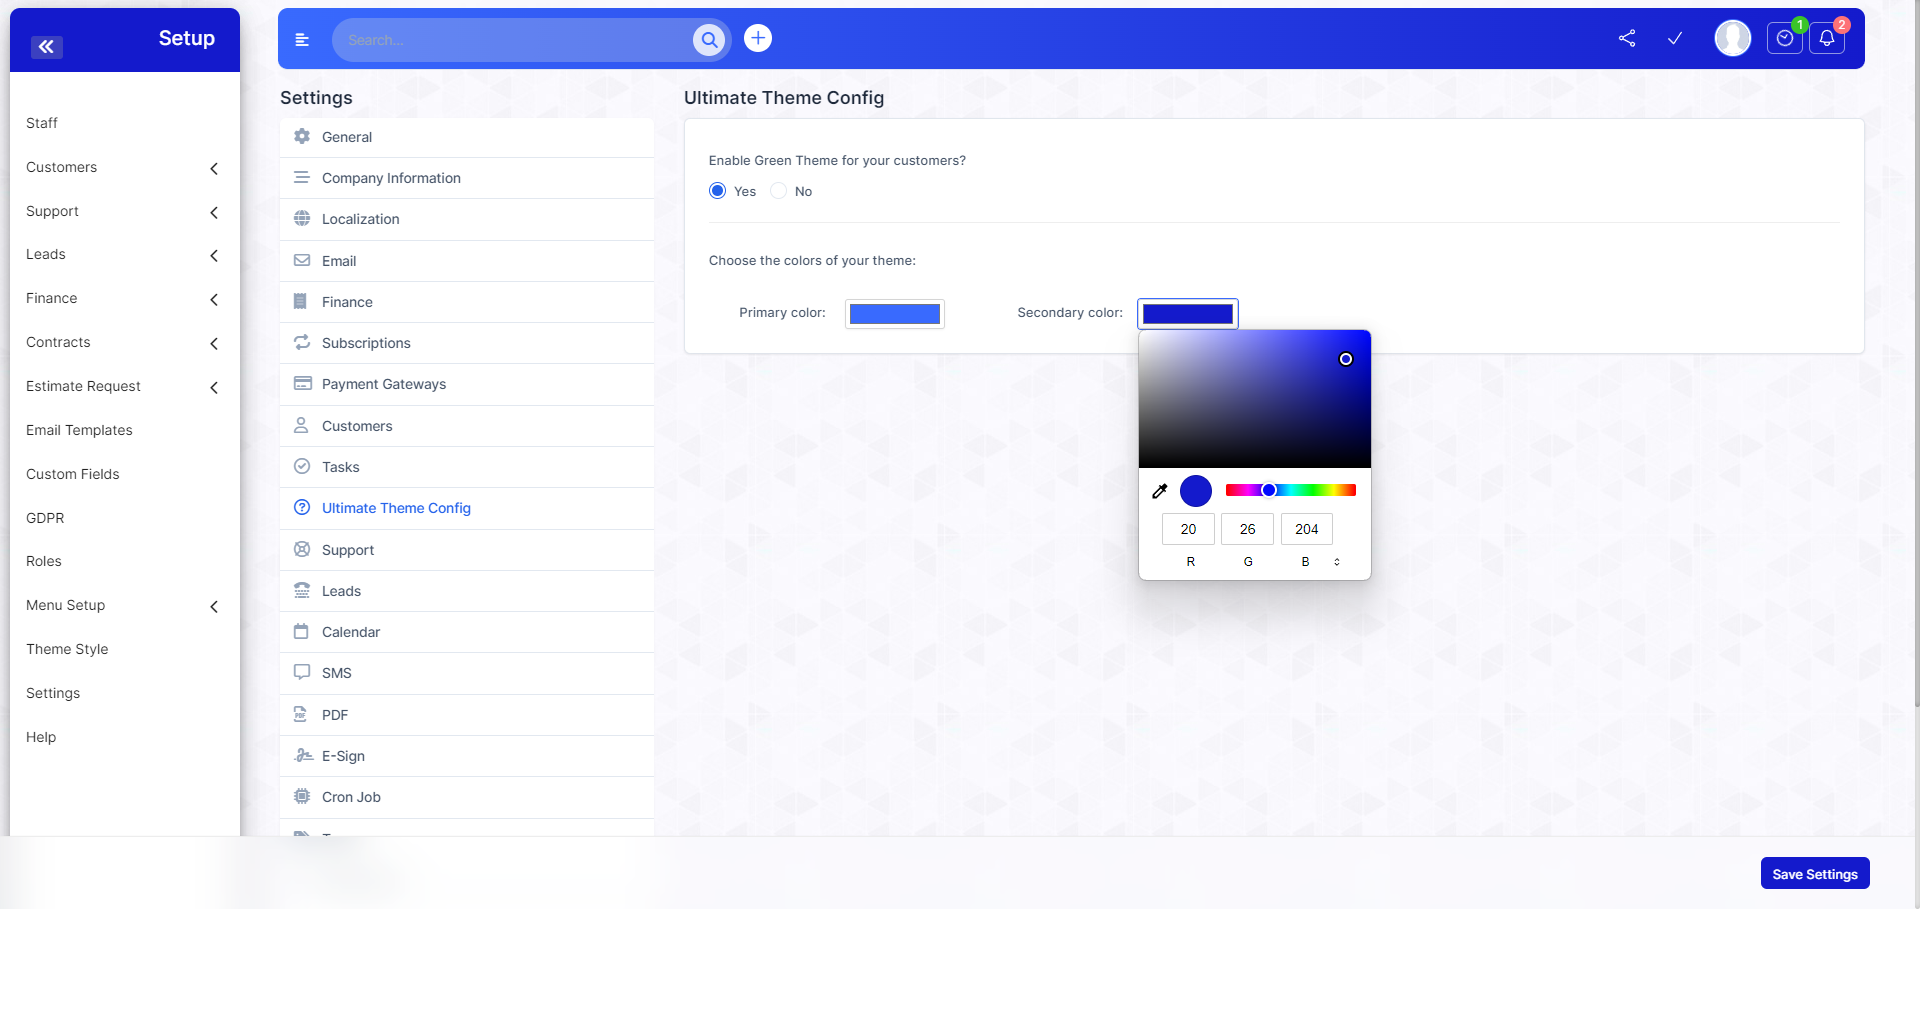Open Theme Style in the sidebar
This screenshot has height=1031, width=1920.
coord(66,649)
